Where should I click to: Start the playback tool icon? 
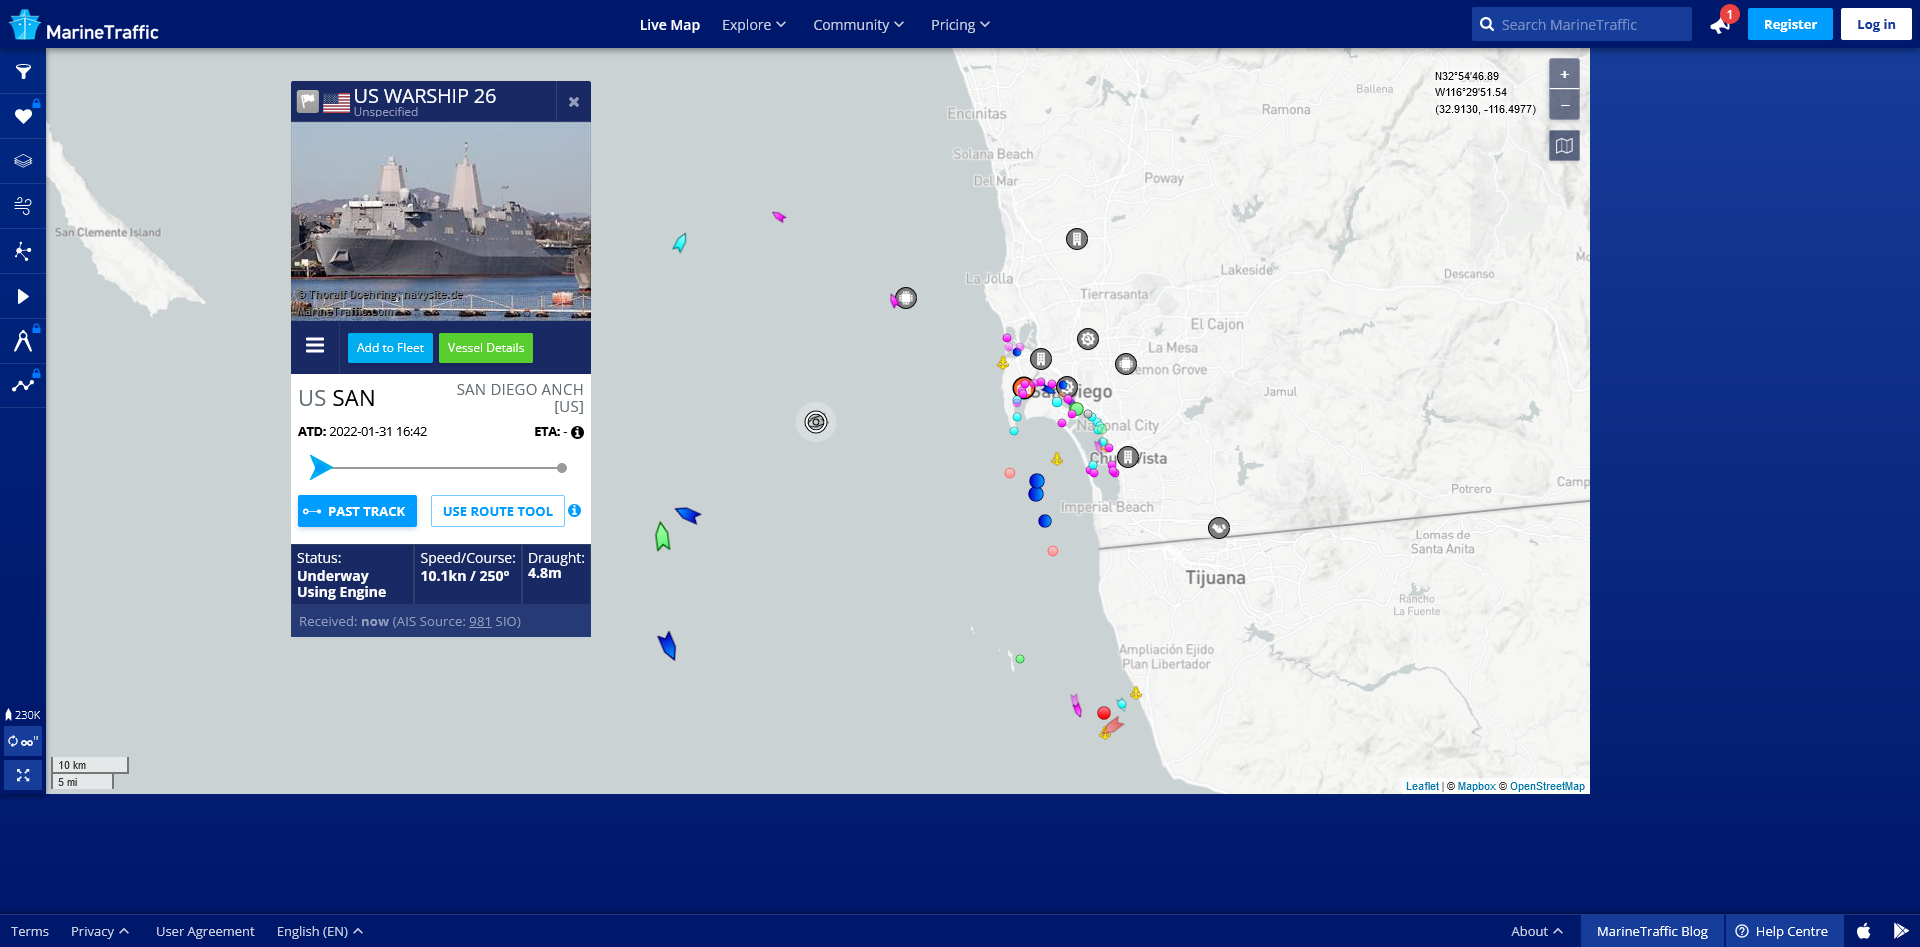pos(23,296)
